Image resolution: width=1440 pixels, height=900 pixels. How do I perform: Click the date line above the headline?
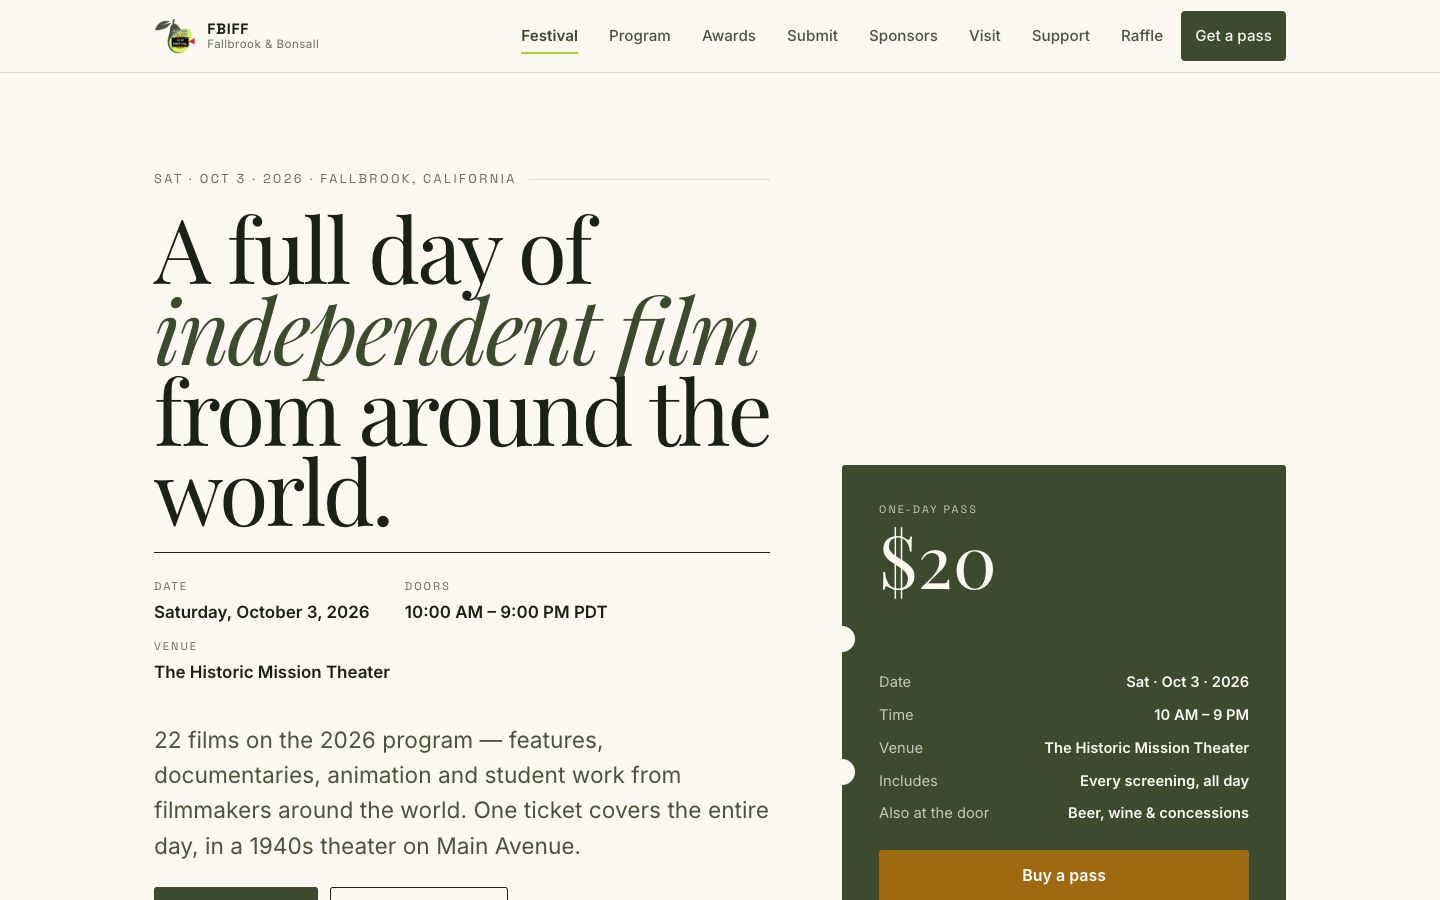(335, 179)
